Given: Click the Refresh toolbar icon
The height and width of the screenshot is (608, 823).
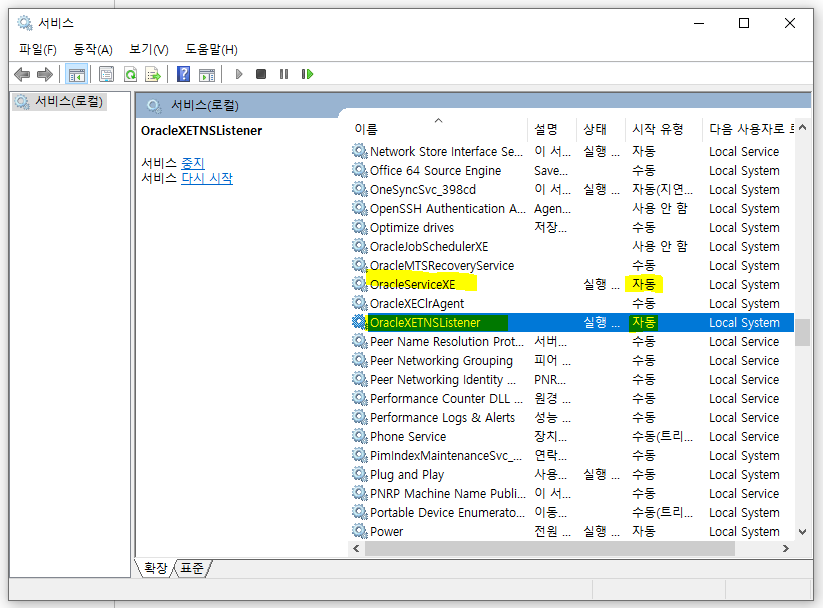Looking at the screenshot, I should 130,75.
